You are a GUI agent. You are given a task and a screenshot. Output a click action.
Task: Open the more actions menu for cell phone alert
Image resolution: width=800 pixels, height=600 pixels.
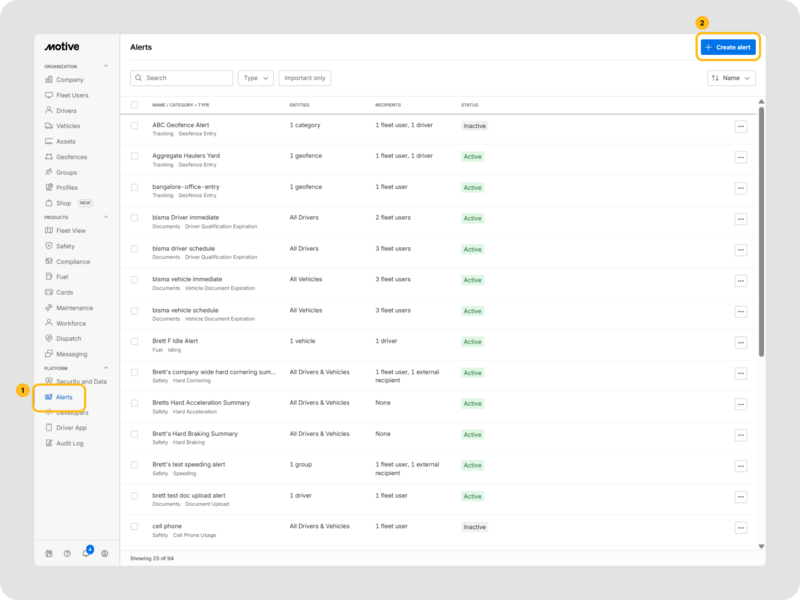tap(740, 527)
